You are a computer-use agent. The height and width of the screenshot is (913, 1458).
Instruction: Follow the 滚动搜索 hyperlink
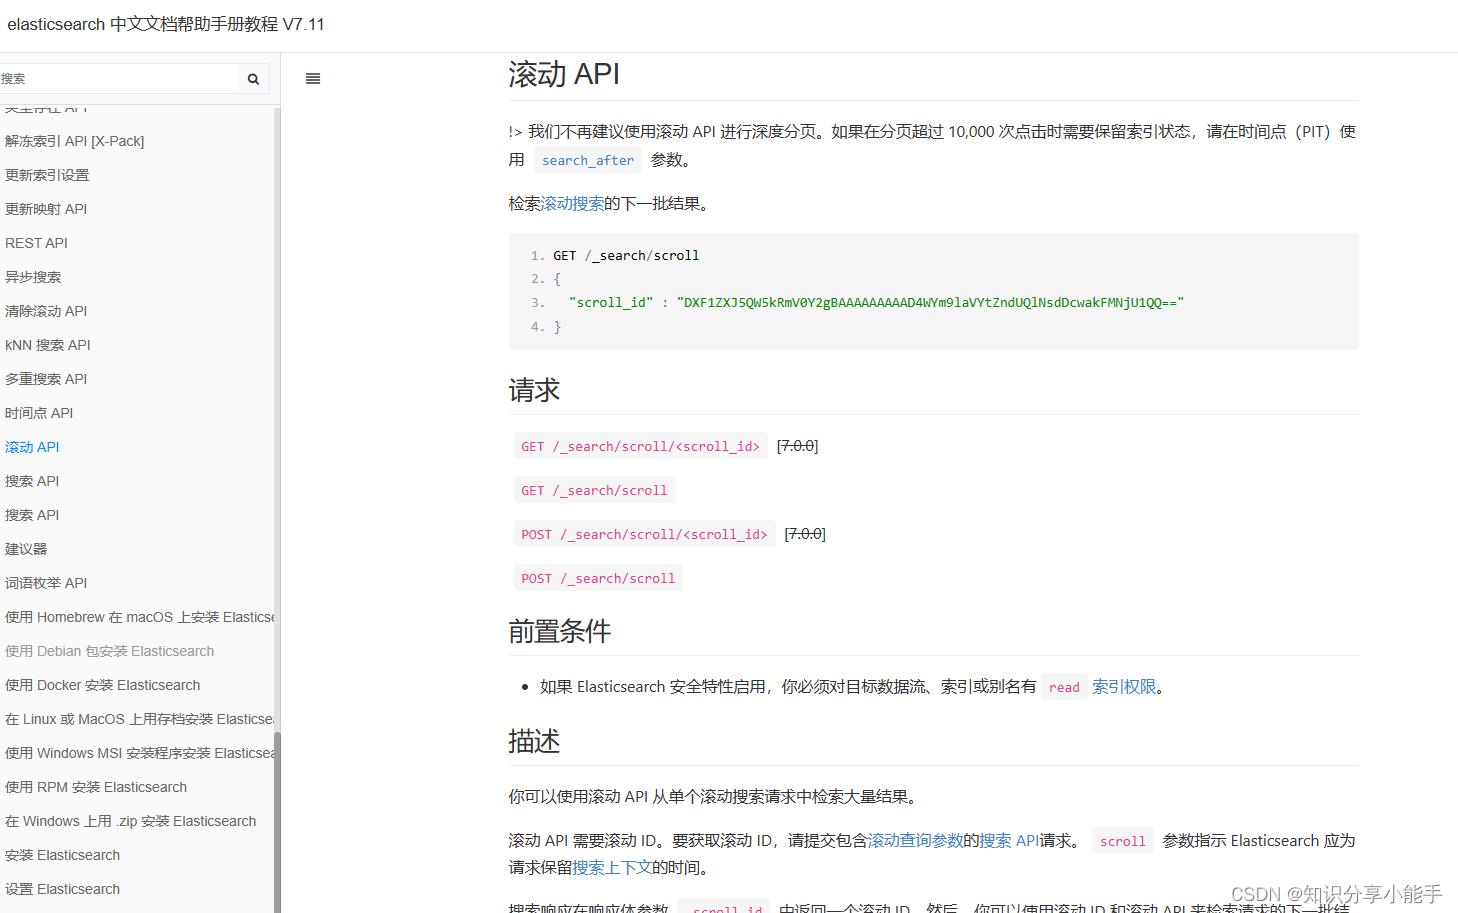(x=572, y=204)
